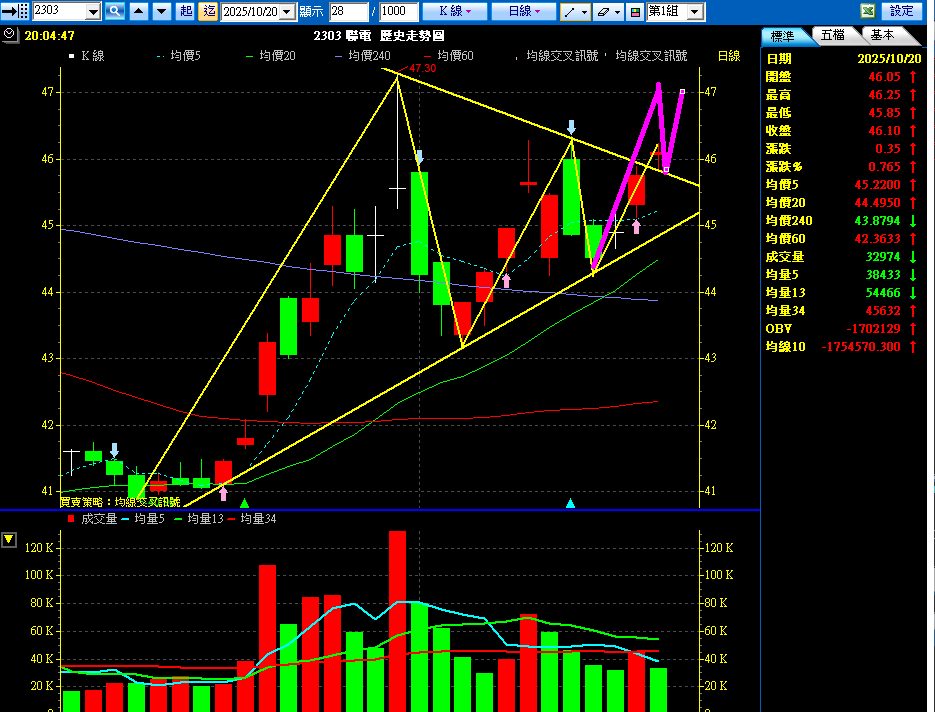Click the yellow 日線 label beside the legend

click(729, 55)
